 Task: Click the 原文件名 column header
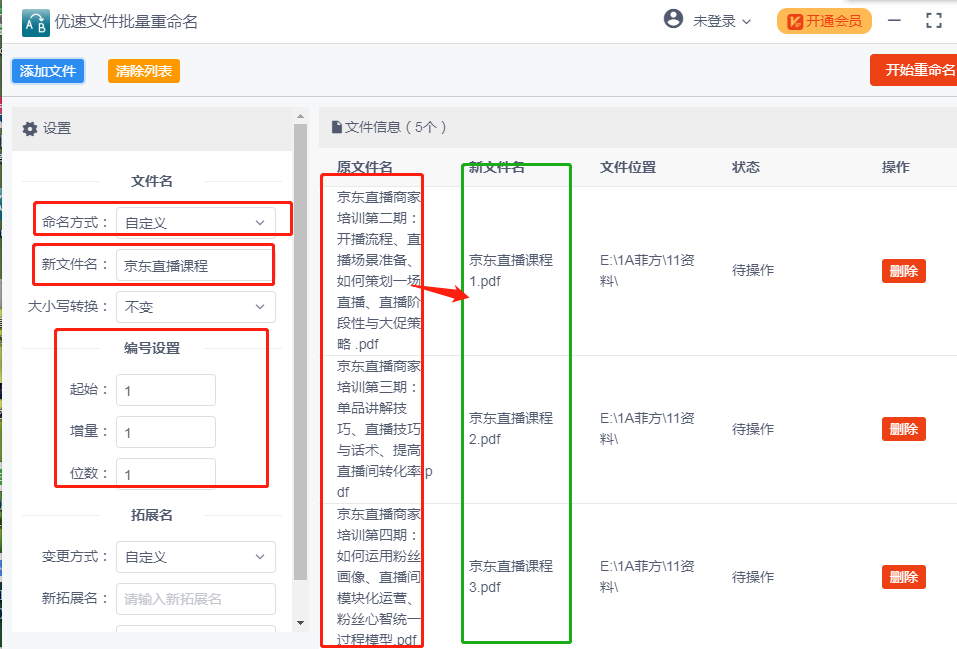[365, 167]
